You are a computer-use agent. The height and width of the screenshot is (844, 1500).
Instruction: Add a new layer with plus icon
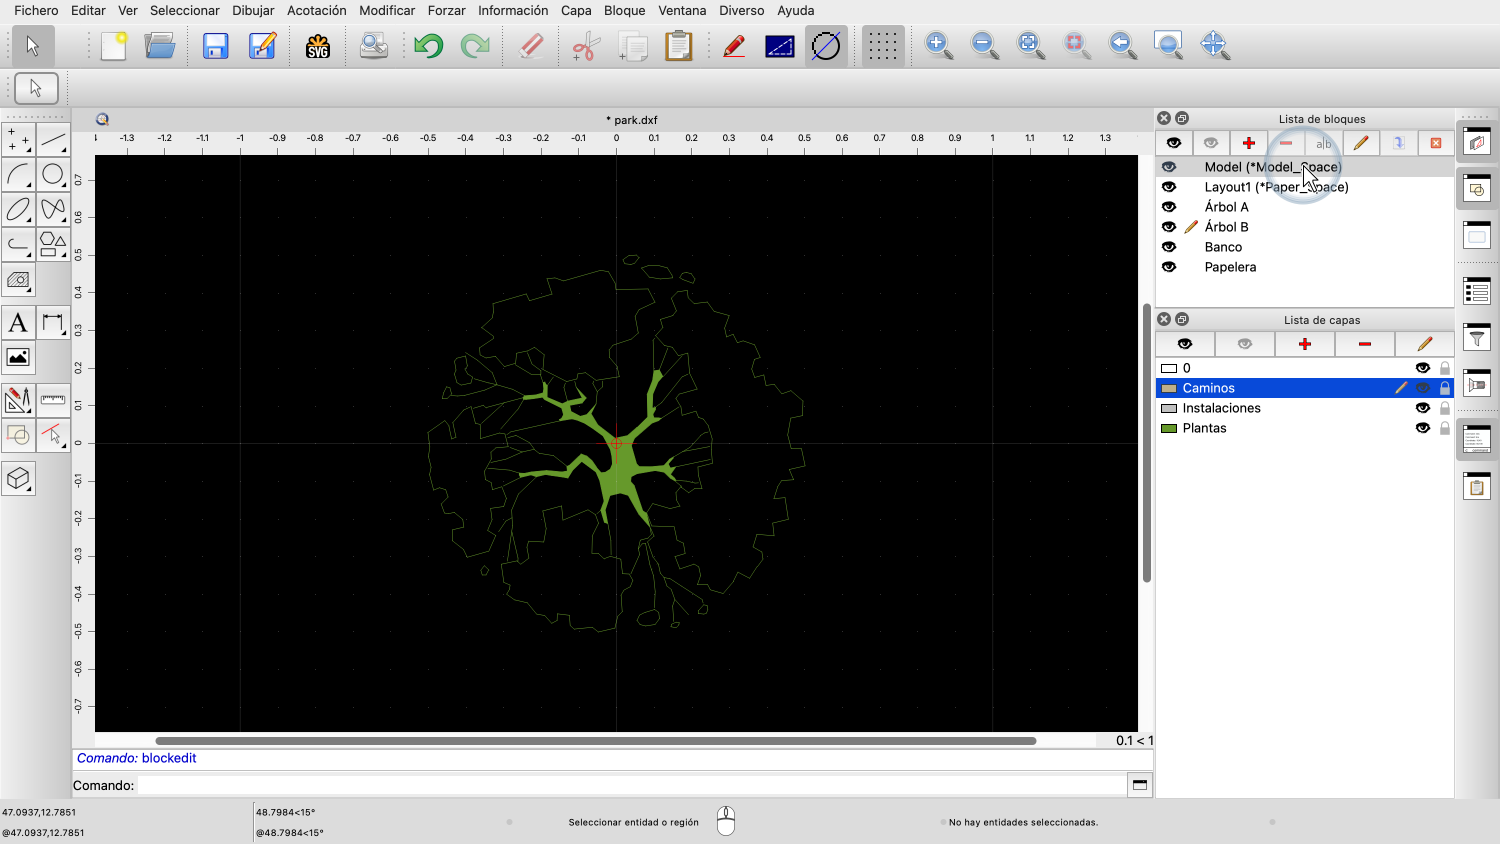(1304, 344)
